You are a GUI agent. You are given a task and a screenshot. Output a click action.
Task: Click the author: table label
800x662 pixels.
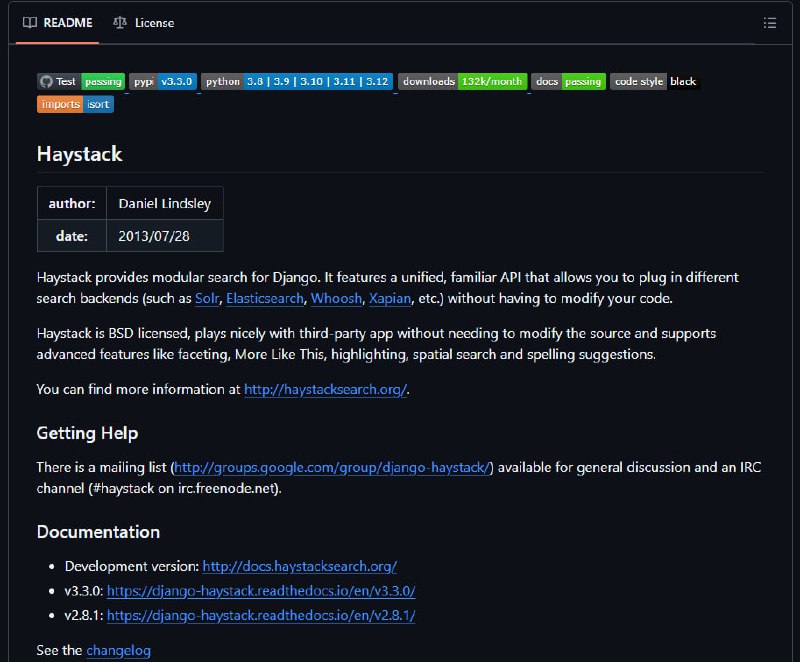pos(72,203)
